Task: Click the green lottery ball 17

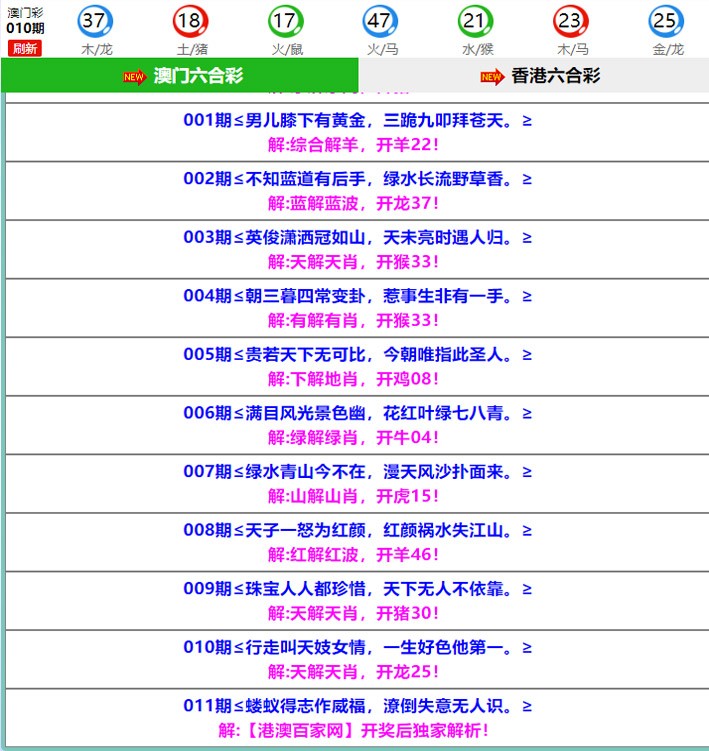Action: 285,21
